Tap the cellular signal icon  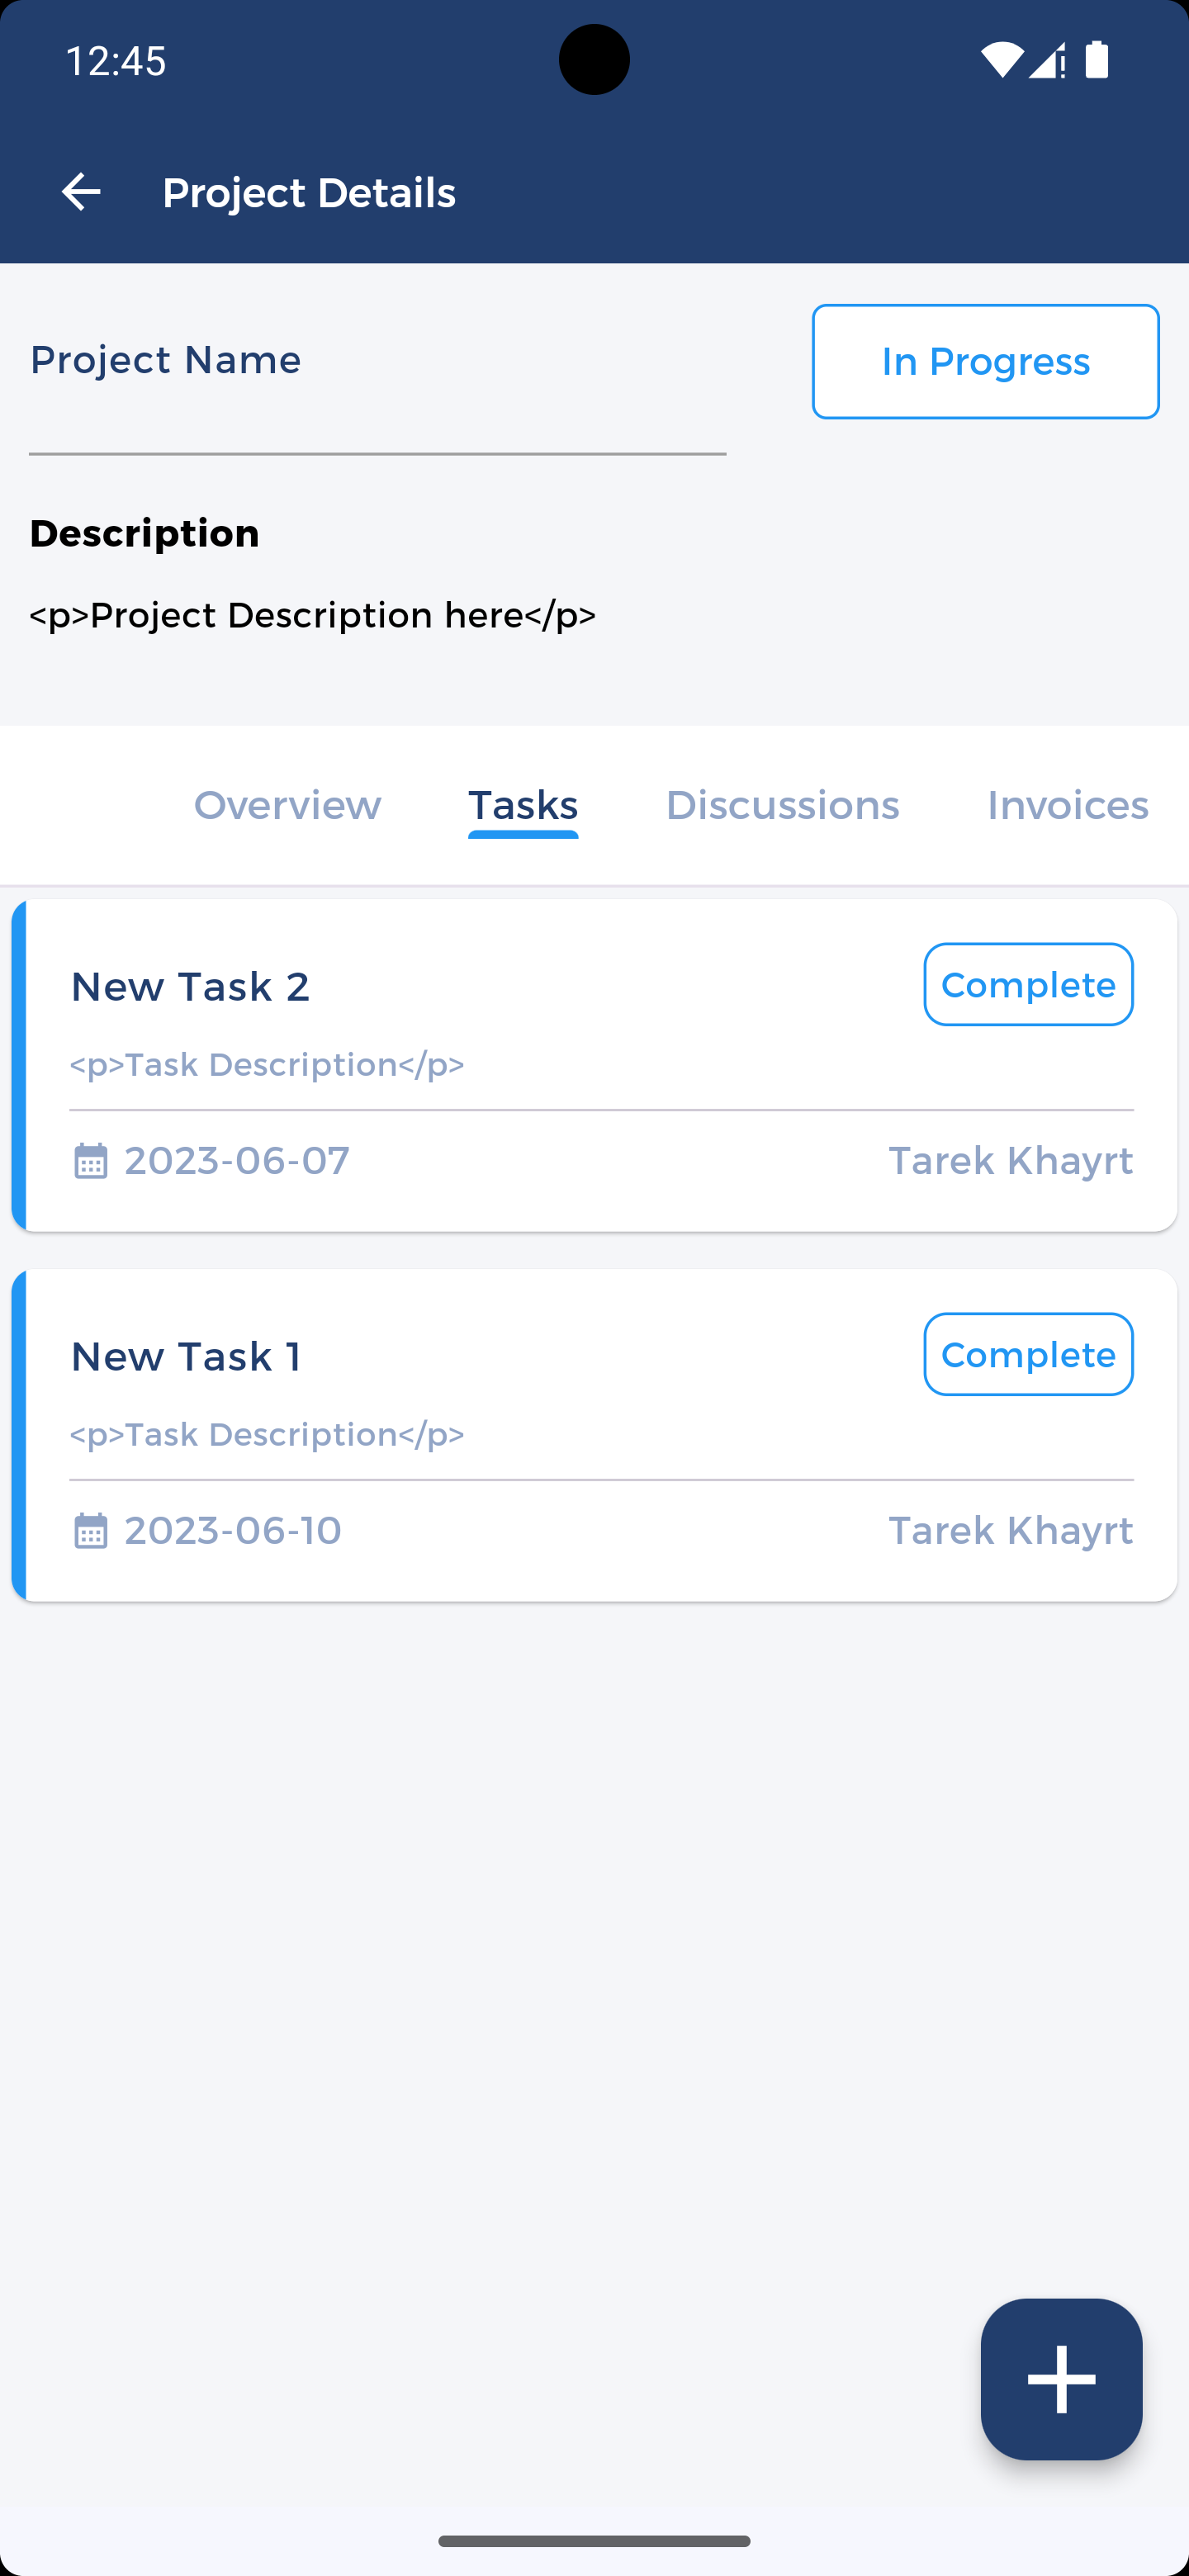coord(1046,60)
